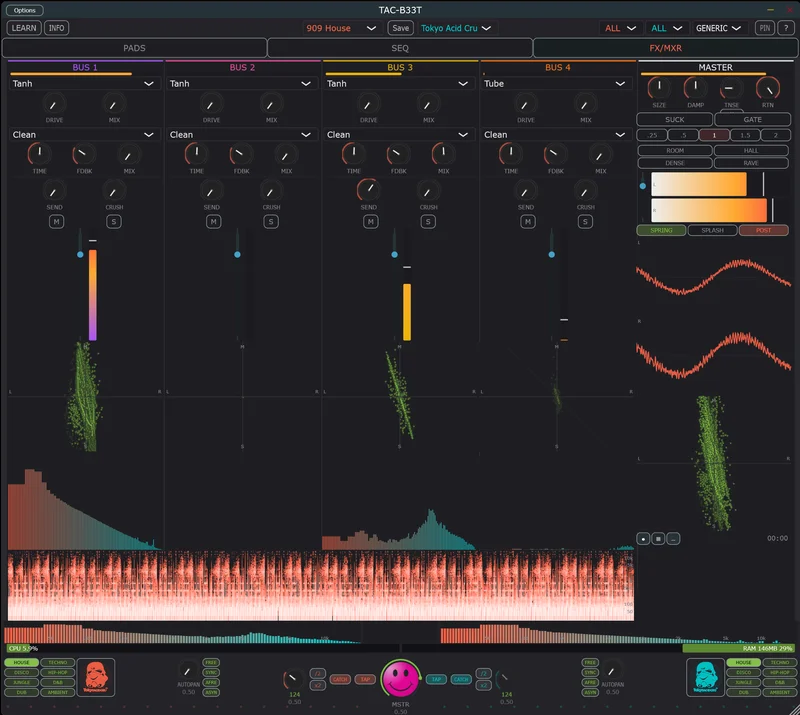Click the /2 tempo halver

317,671
